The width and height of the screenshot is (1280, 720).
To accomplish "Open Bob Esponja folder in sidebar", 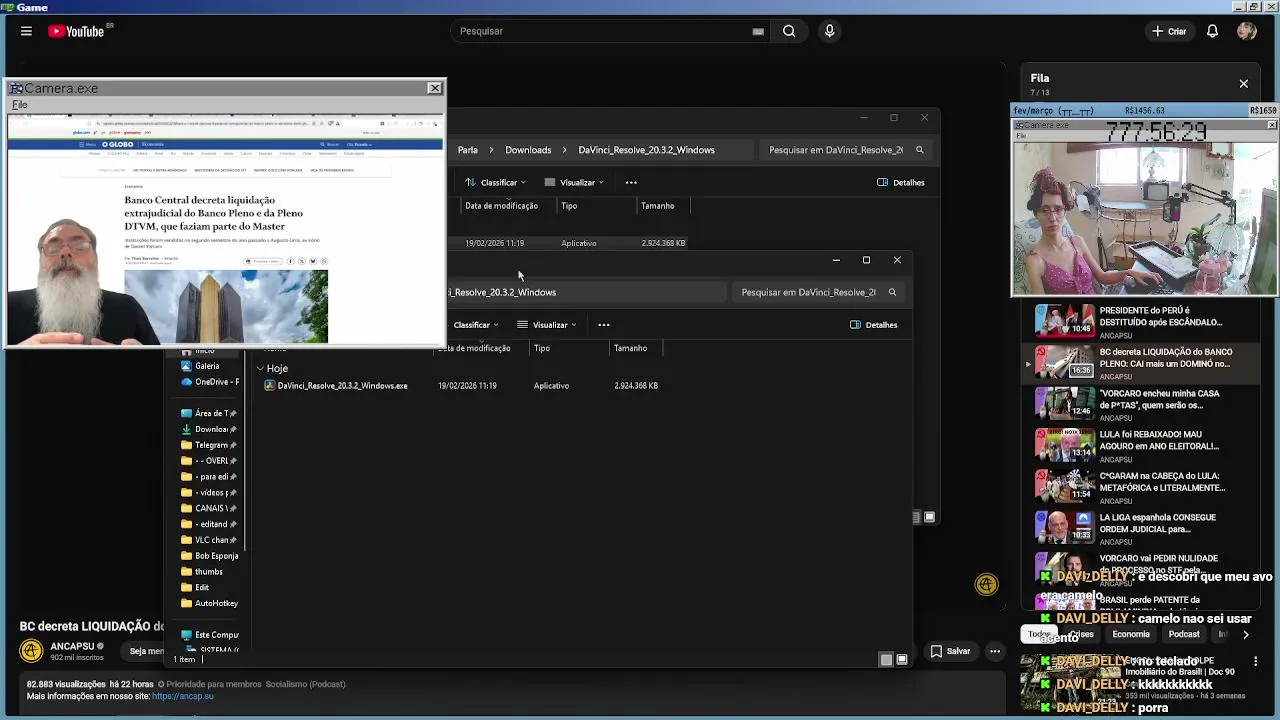I will (x=210, y=556).
